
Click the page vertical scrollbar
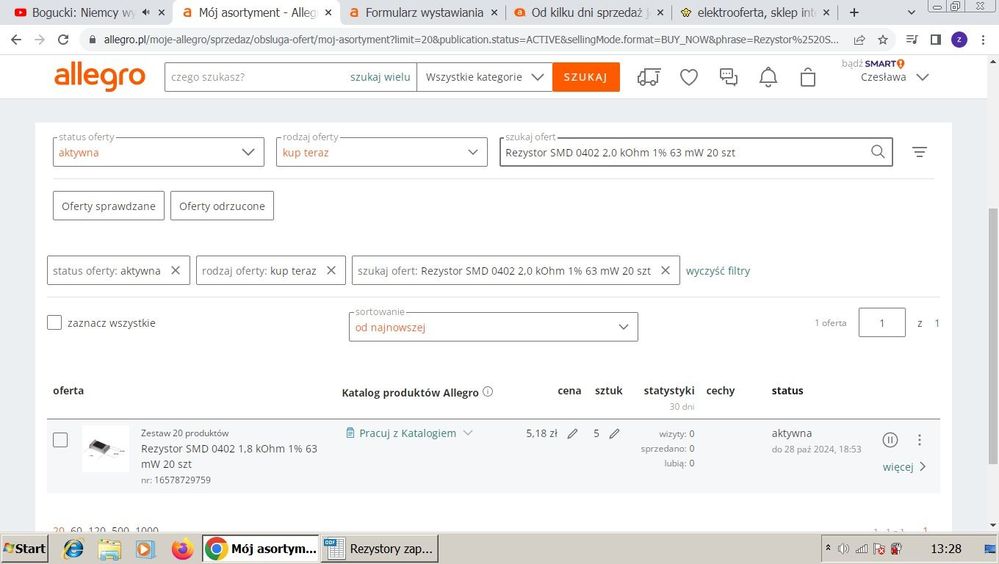click(x=993, y=335)
